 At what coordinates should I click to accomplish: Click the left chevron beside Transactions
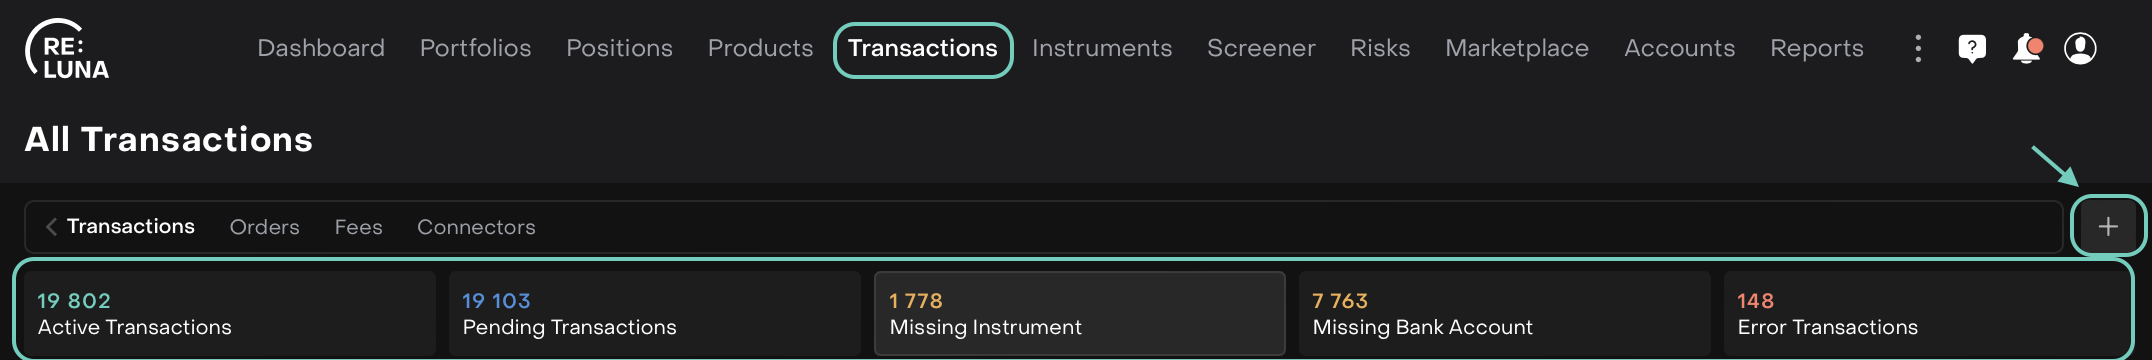[x=51, y=227]
